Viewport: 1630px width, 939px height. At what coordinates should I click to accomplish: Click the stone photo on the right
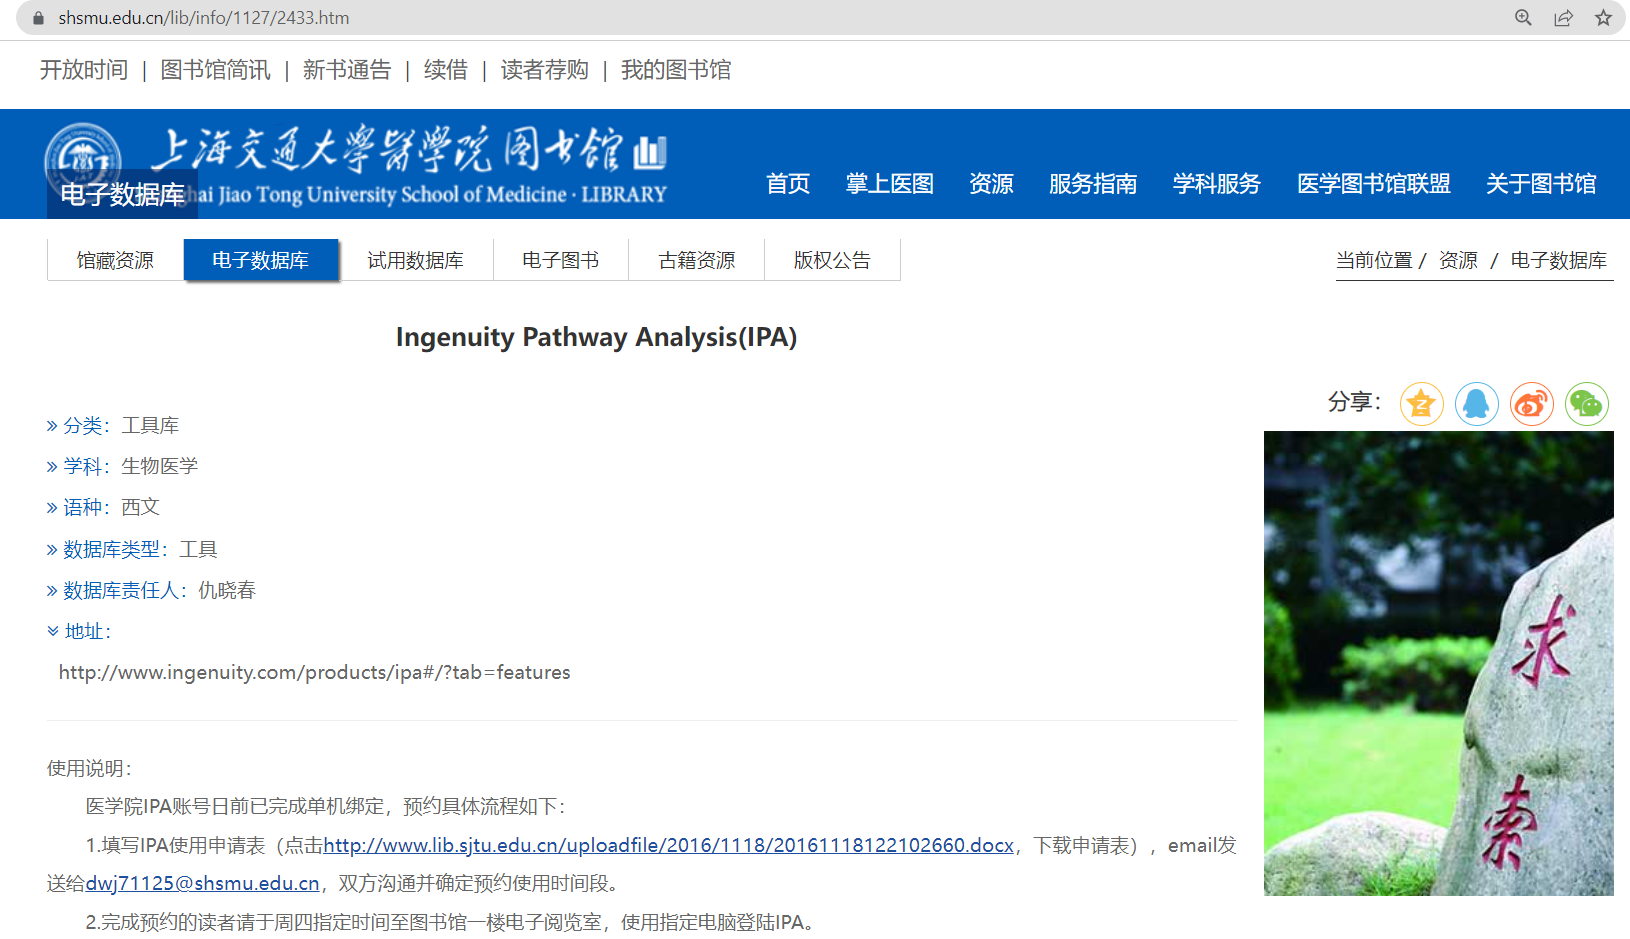(x=1438, y=662)
